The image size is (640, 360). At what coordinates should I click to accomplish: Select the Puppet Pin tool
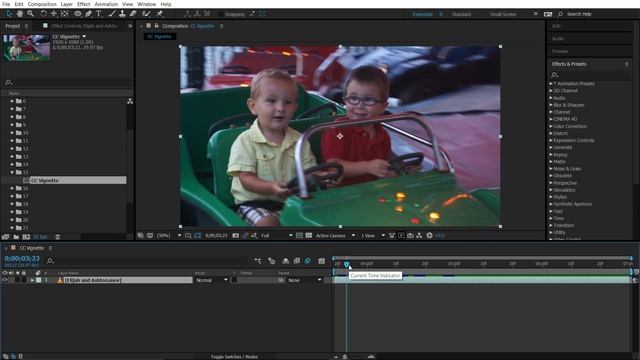(x=160, y=14)
